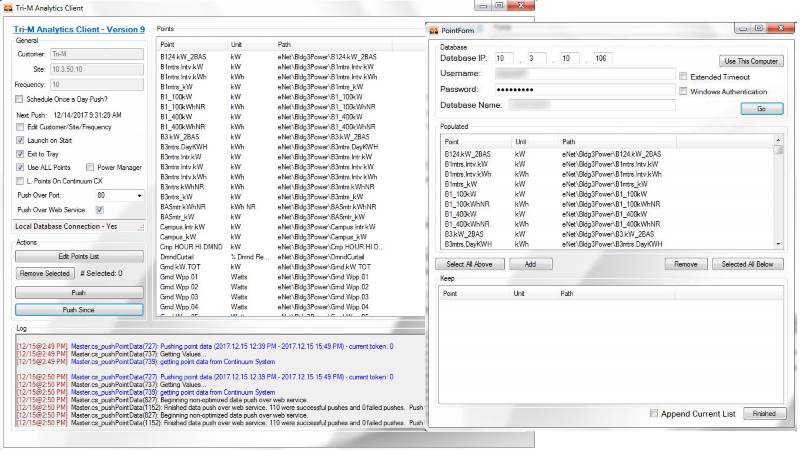Click Populated list scrollbar up arrow
Viewport: 800px width, 450px height.
pyautogui.click(x=779, y=140)
